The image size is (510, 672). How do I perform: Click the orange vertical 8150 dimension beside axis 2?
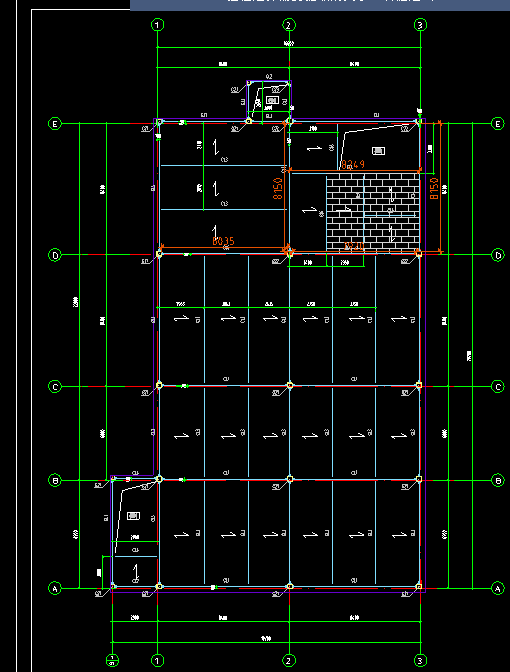pos(278,189)
